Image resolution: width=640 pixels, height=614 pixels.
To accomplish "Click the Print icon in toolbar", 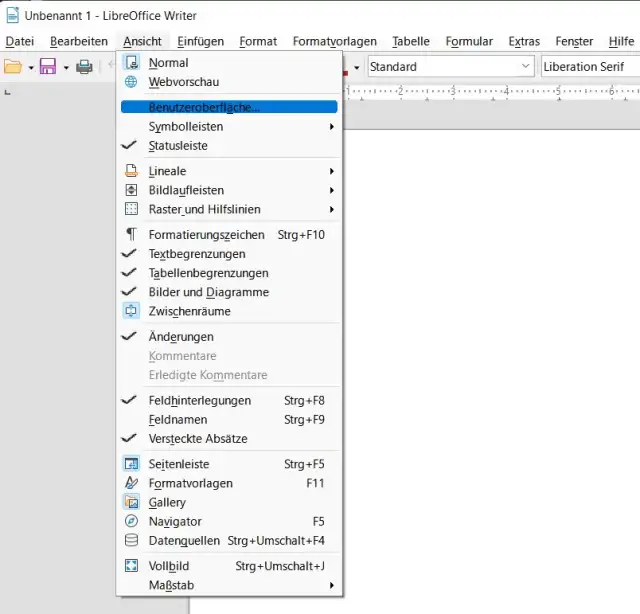I will pyautogui.click(x=85, y=67).
